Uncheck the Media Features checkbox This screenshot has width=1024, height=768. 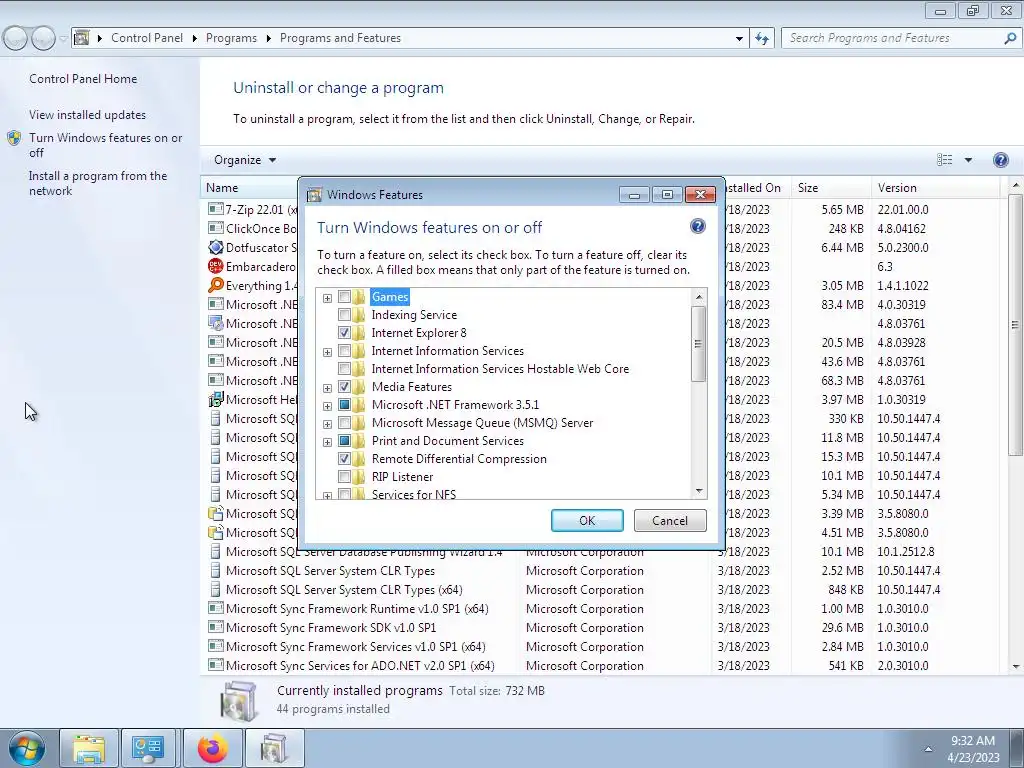[x=344, y=387]
